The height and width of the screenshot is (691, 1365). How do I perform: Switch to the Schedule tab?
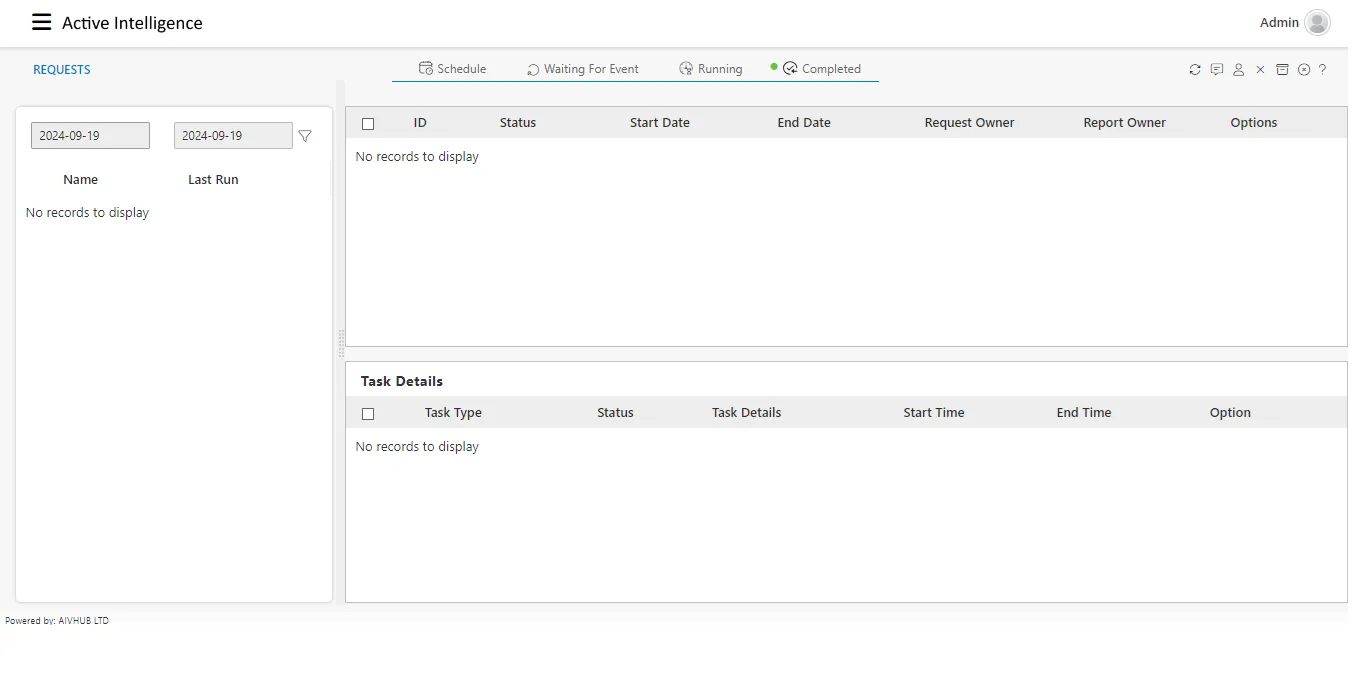(x=452, y=69)
